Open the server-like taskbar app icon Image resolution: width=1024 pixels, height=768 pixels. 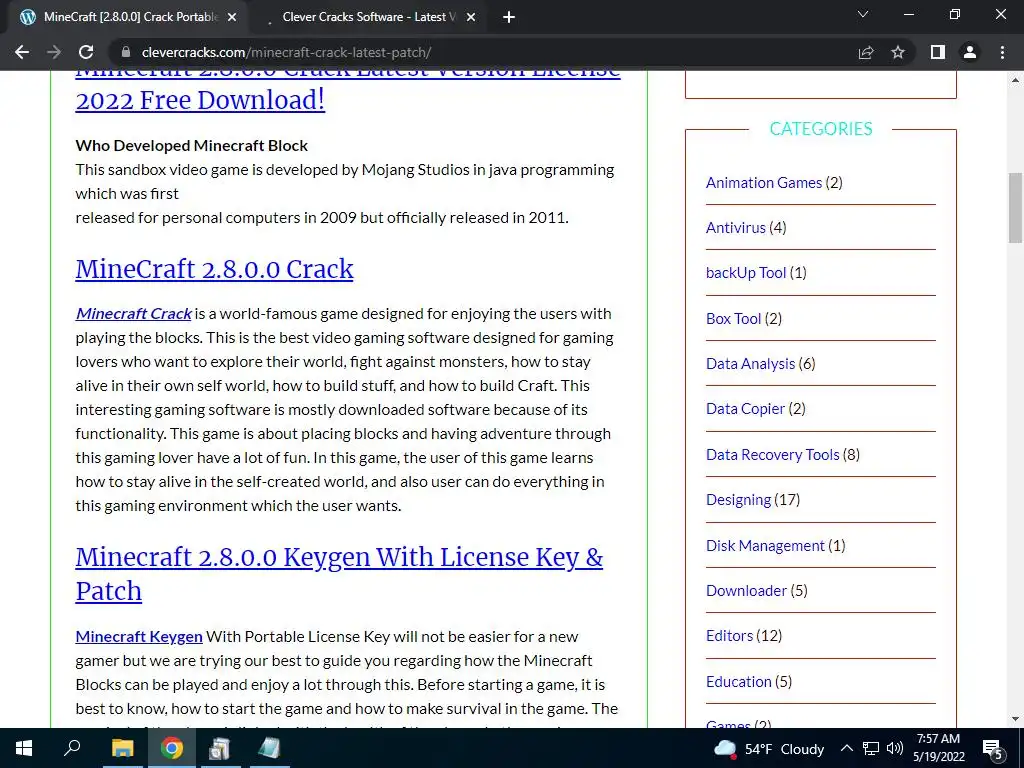coord(220,748)
